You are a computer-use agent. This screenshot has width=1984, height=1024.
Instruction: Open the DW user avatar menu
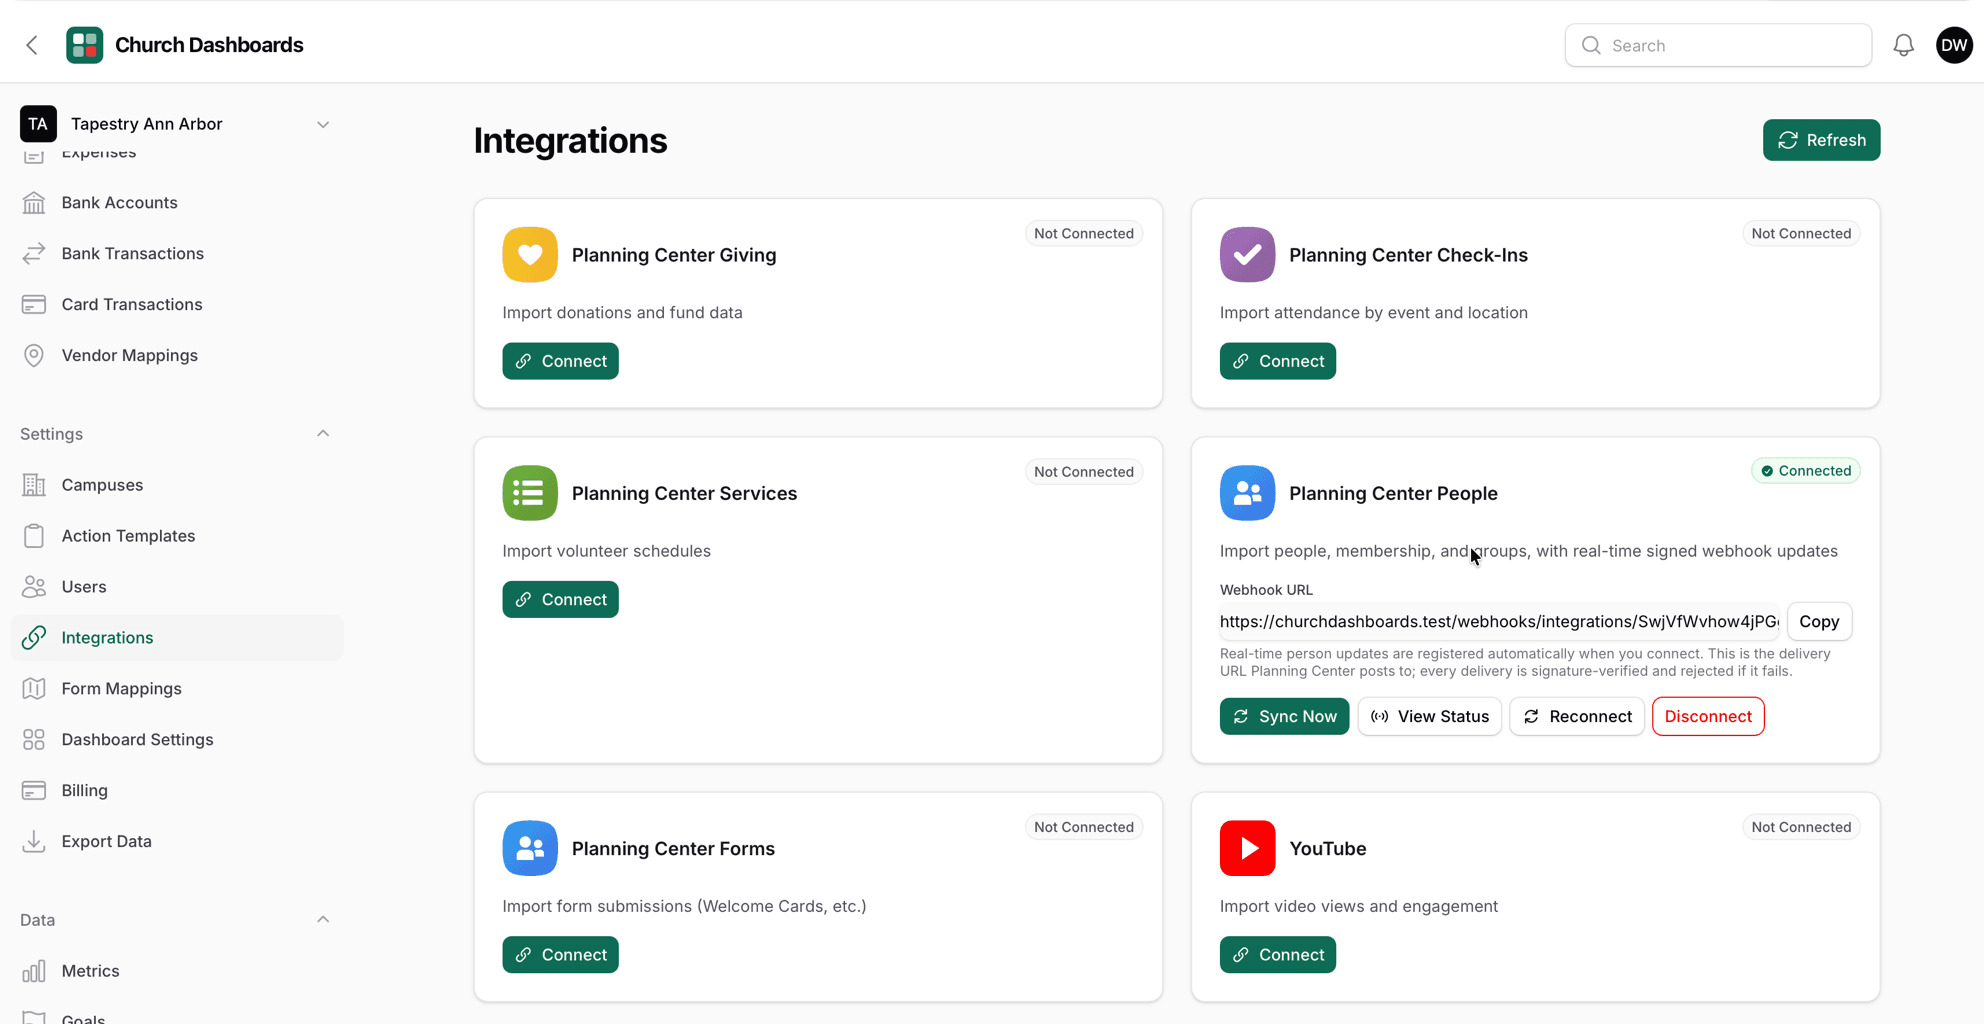coord(1954,45)
